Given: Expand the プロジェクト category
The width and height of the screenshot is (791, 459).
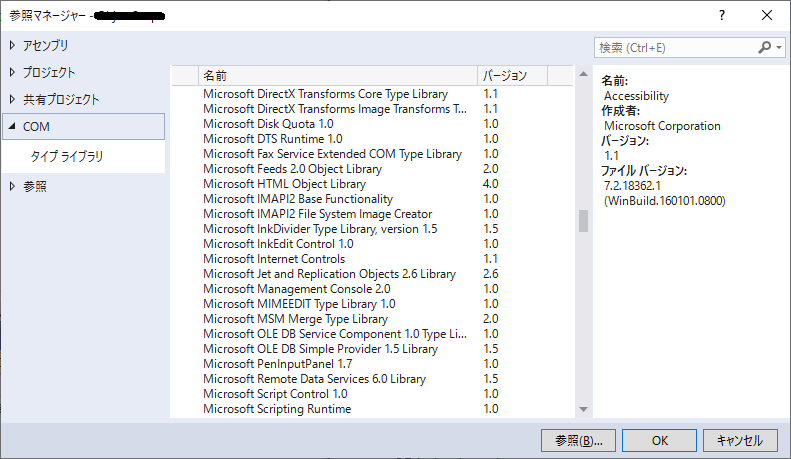Looking at the screenshot, I should point(12,73).
